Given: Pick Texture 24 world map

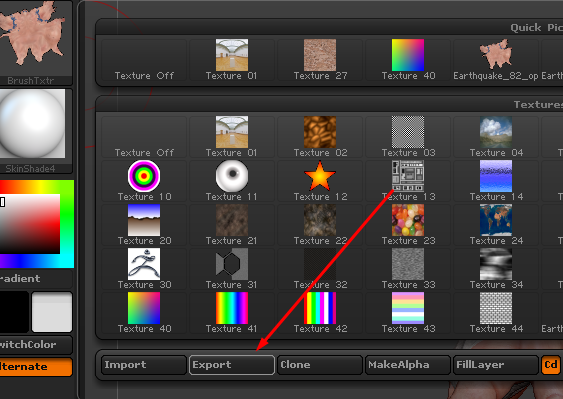Looking at the screenshot, I should [x=496, y=225].
